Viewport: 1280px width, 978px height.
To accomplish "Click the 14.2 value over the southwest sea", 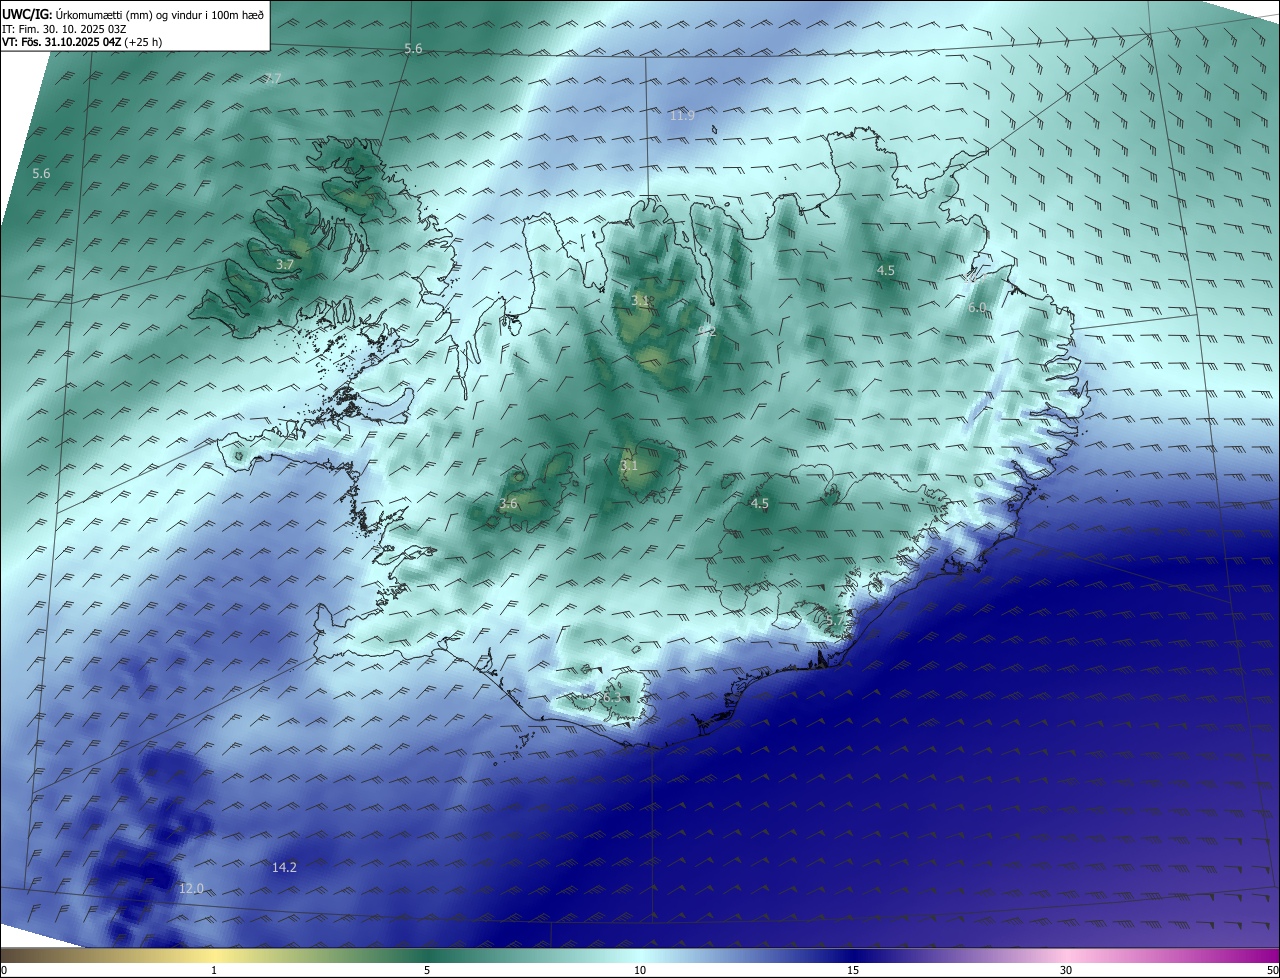I will (284, 868).
